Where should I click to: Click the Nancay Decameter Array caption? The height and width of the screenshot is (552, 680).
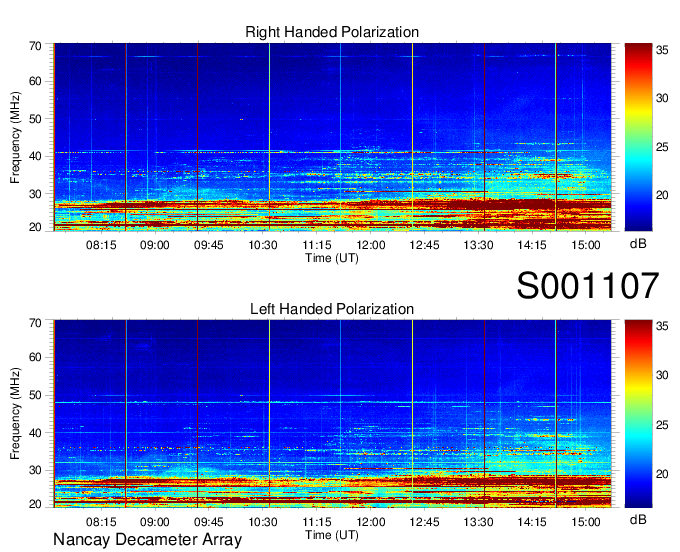pyautogui.click(x=147, y=540)
